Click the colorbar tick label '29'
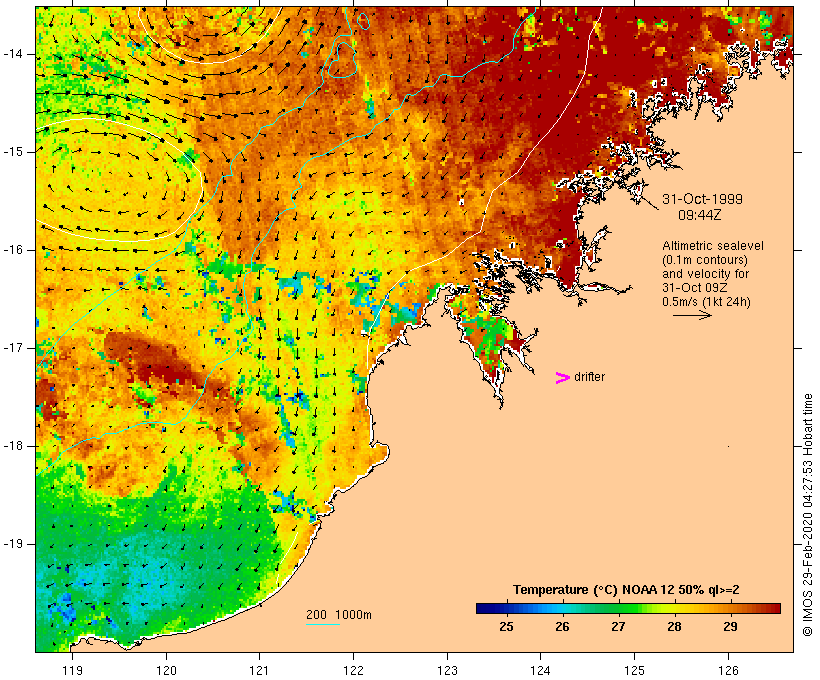This screenshot has width=820, height=680. pos(730,626)
